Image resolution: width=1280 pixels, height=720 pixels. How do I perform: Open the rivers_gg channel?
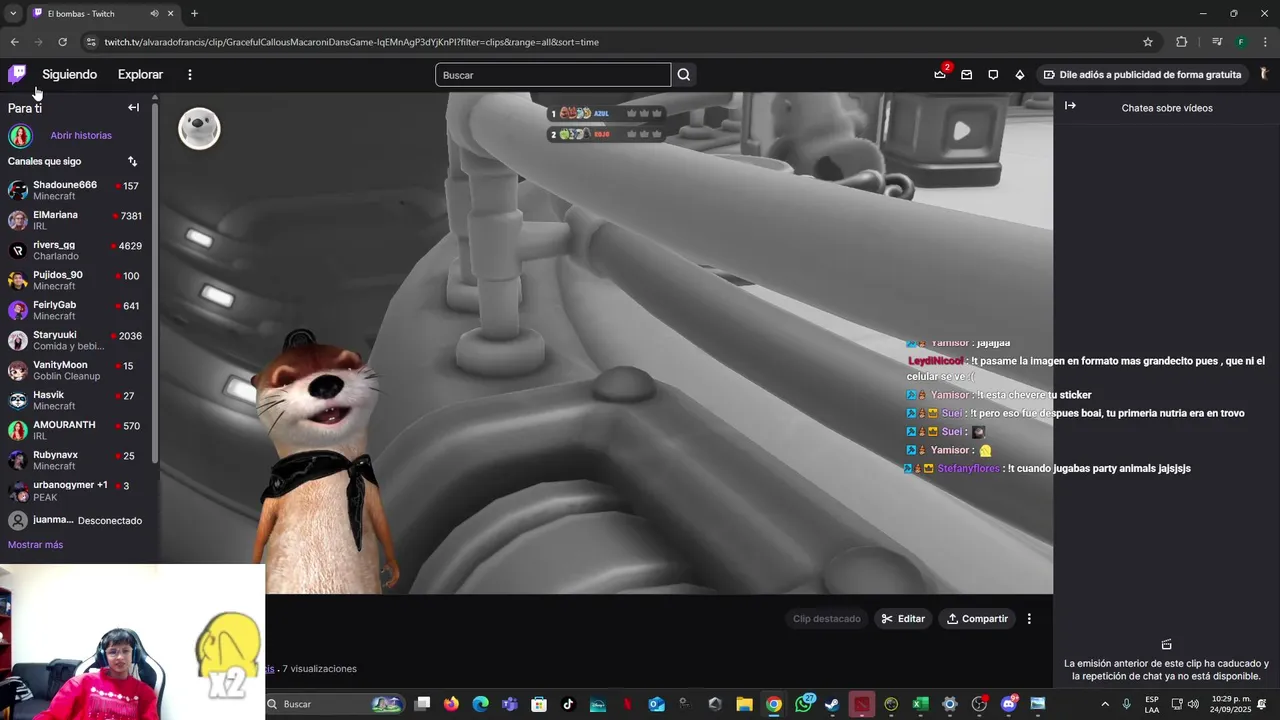click(x=76, y=250)
